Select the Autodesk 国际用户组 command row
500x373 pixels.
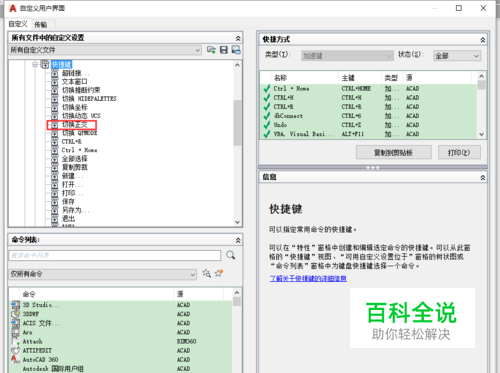point(121,369)
